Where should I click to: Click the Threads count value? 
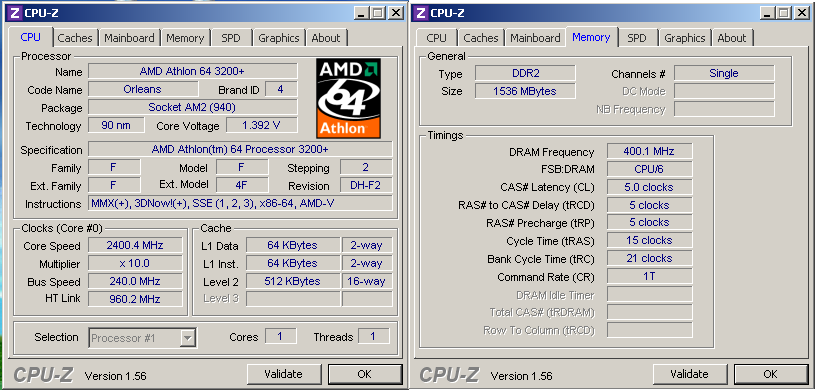point(373,336)
